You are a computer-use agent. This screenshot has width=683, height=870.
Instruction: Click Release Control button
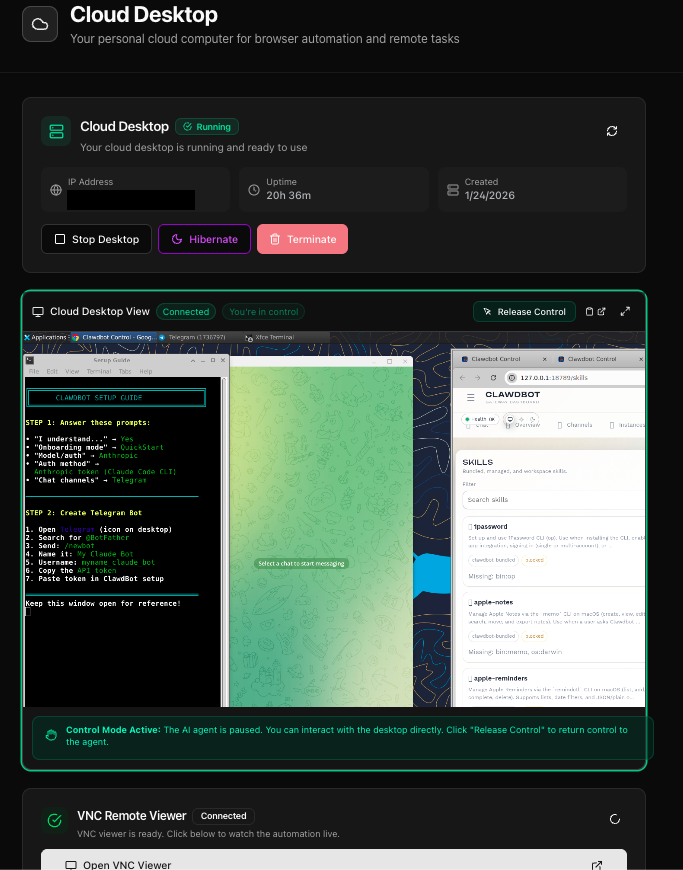[524, 312]
